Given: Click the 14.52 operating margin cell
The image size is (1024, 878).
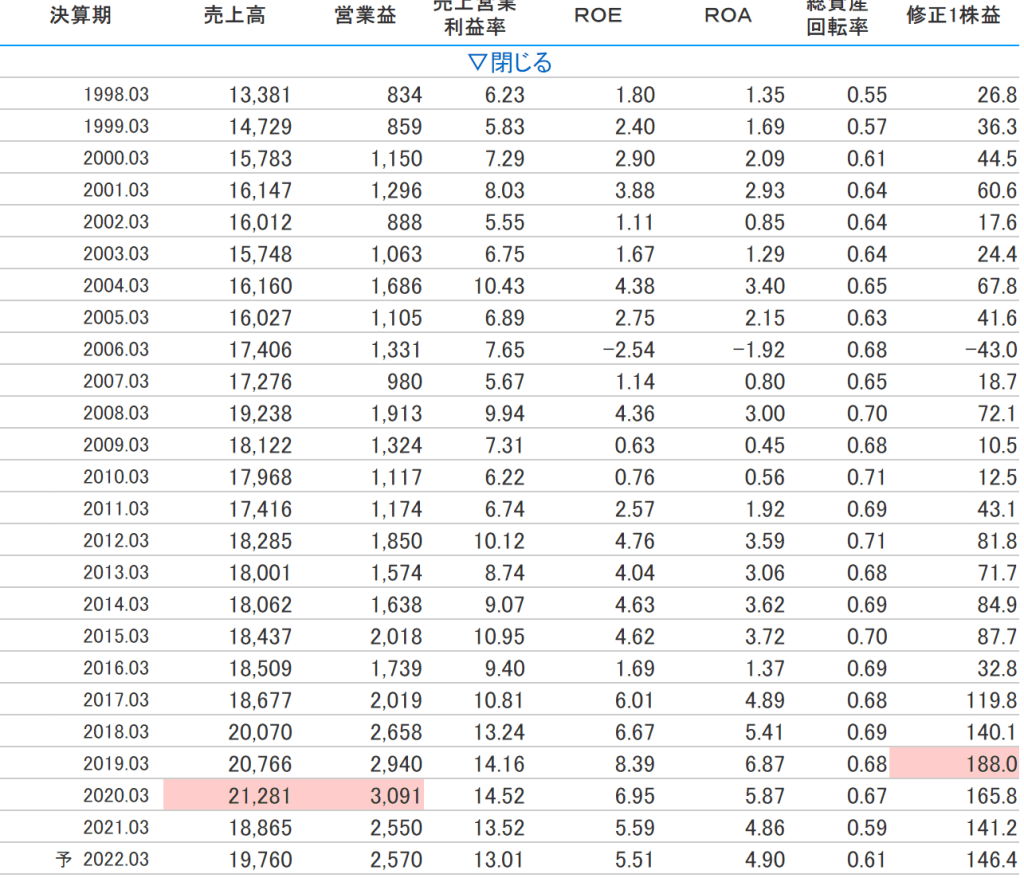Looking at the screenshot, I should [499, 796].
